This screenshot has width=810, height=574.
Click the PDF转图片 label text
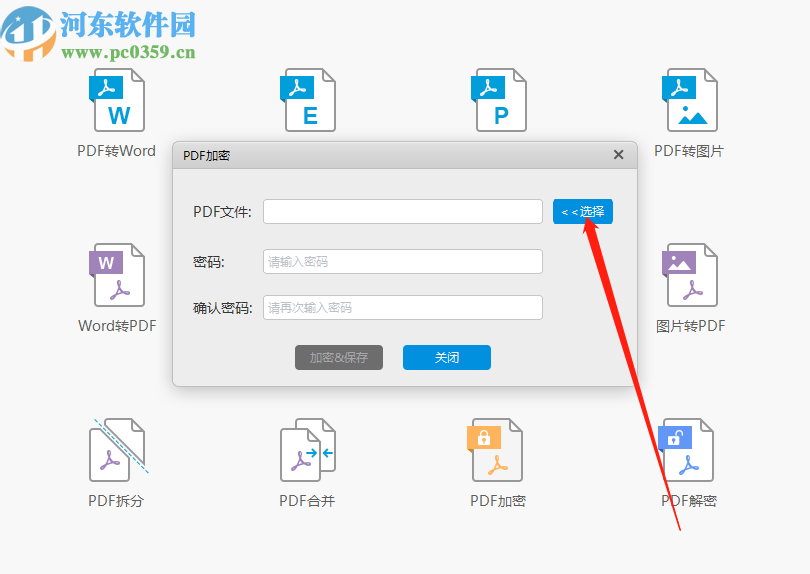pos(689,151)
